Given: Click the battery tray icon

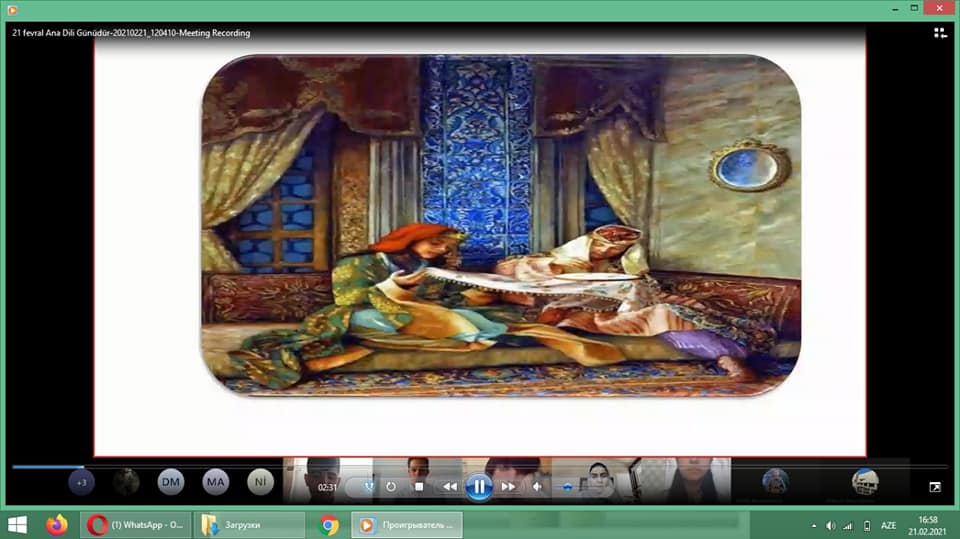Looking at the screenshot, I should (866, 526).
